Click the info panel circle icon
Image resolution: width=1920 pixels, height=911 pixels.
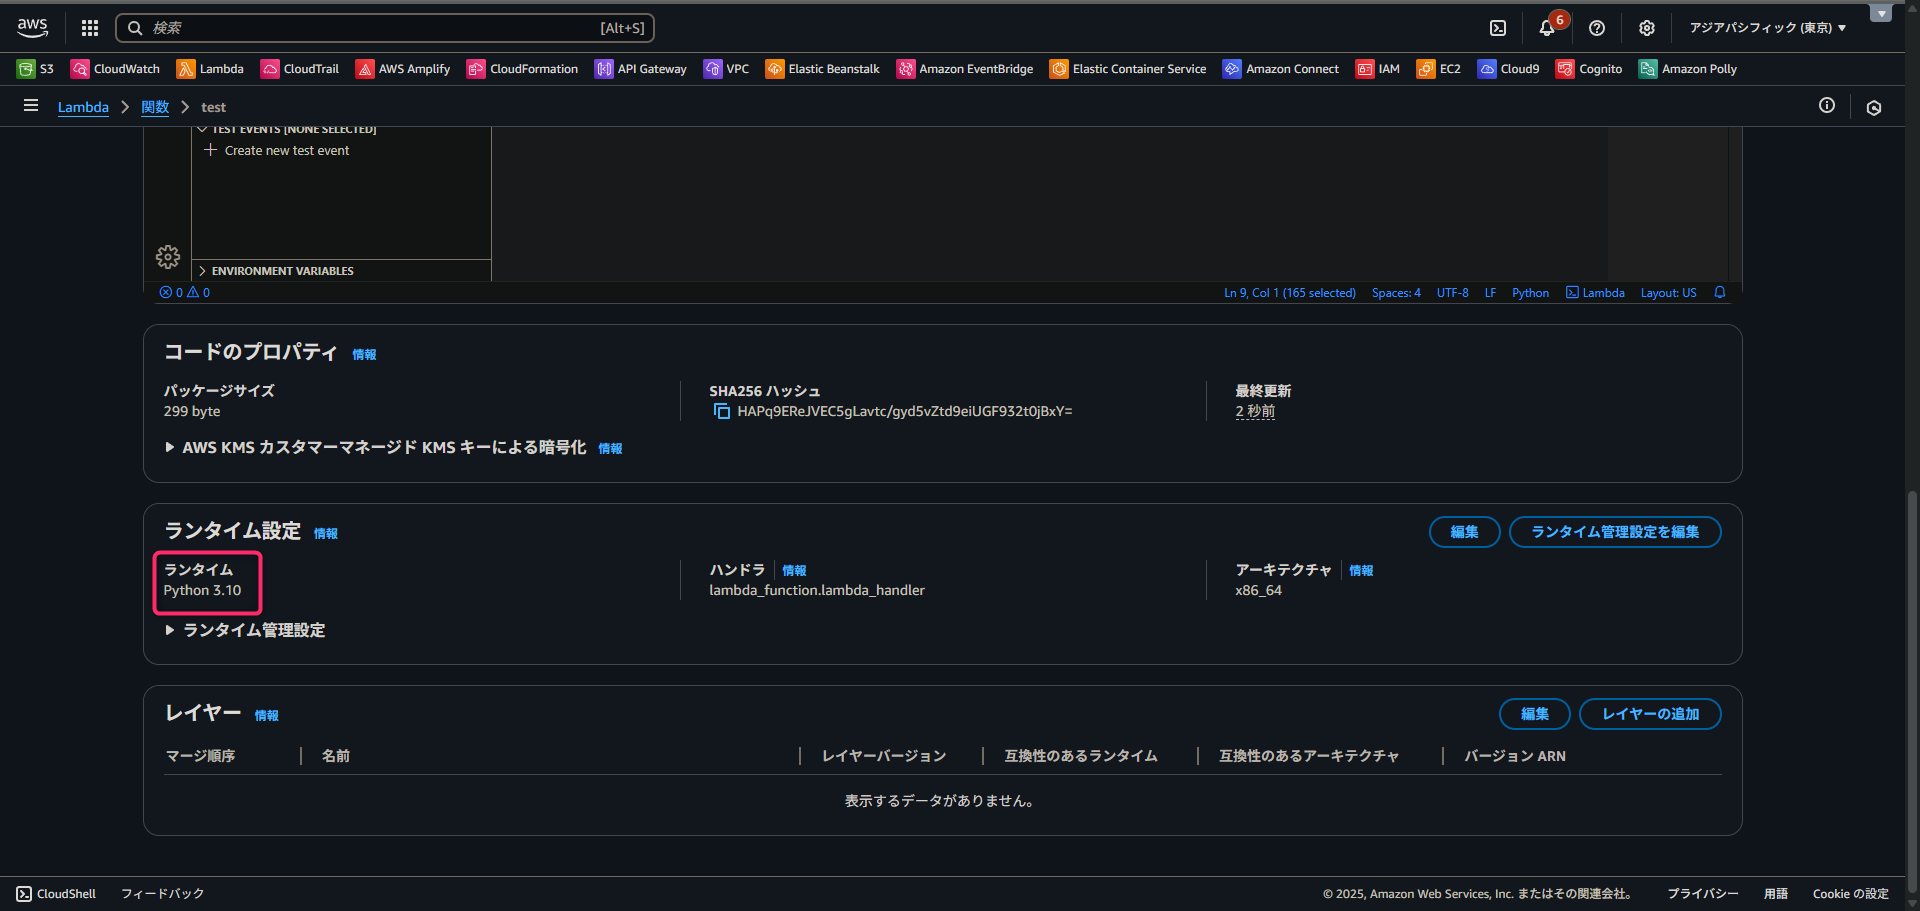tap(1827, 106)
